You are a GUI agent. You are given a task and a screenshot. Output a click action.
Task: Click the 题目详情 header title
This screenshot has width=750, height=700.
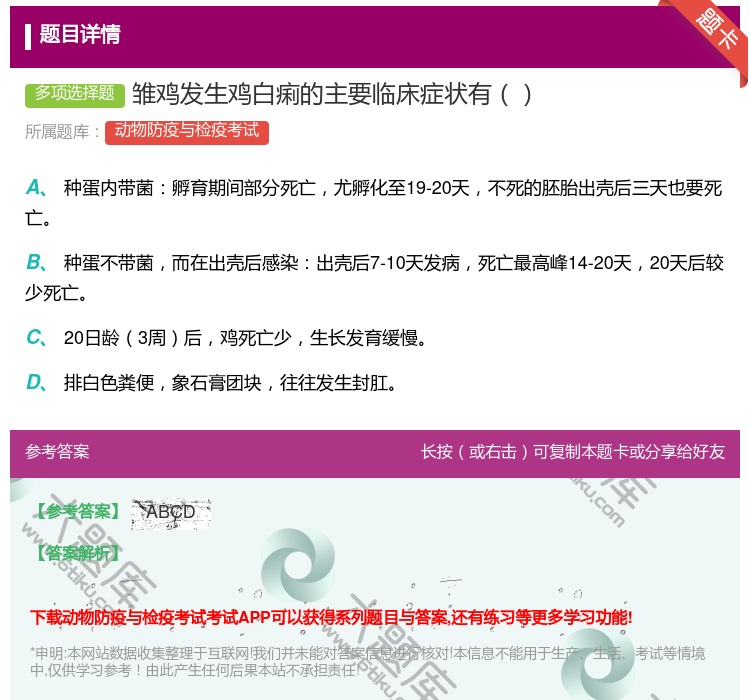[80, 34]
